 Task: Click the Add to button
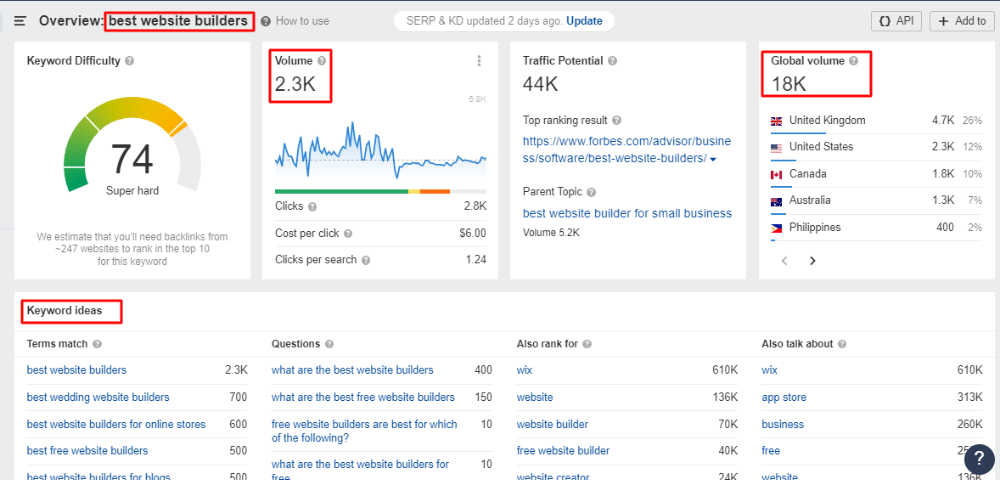coord(964,21)
